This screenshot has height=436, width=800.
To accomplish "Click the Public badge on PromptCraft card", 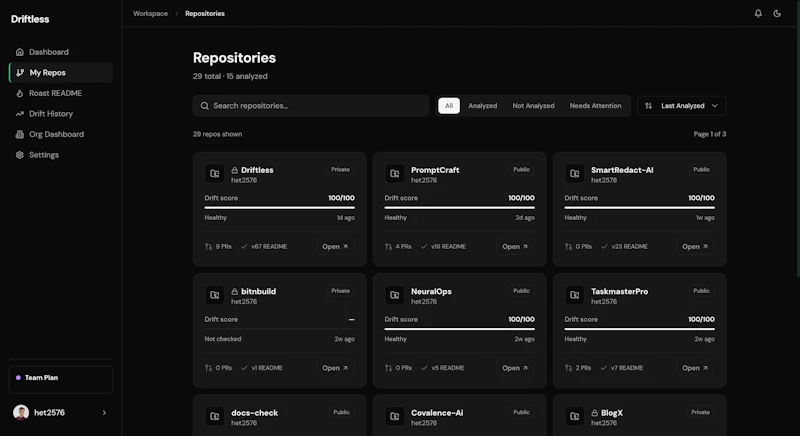I will [521, 169].
